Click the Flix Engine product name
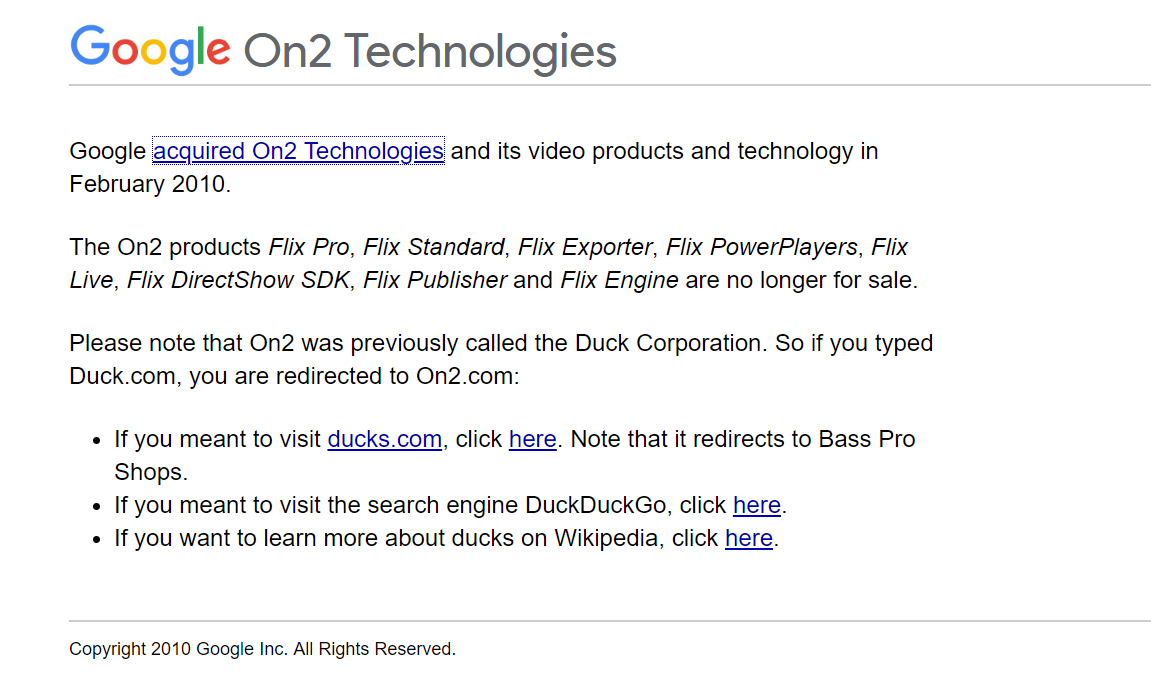 tap(618, 280)
